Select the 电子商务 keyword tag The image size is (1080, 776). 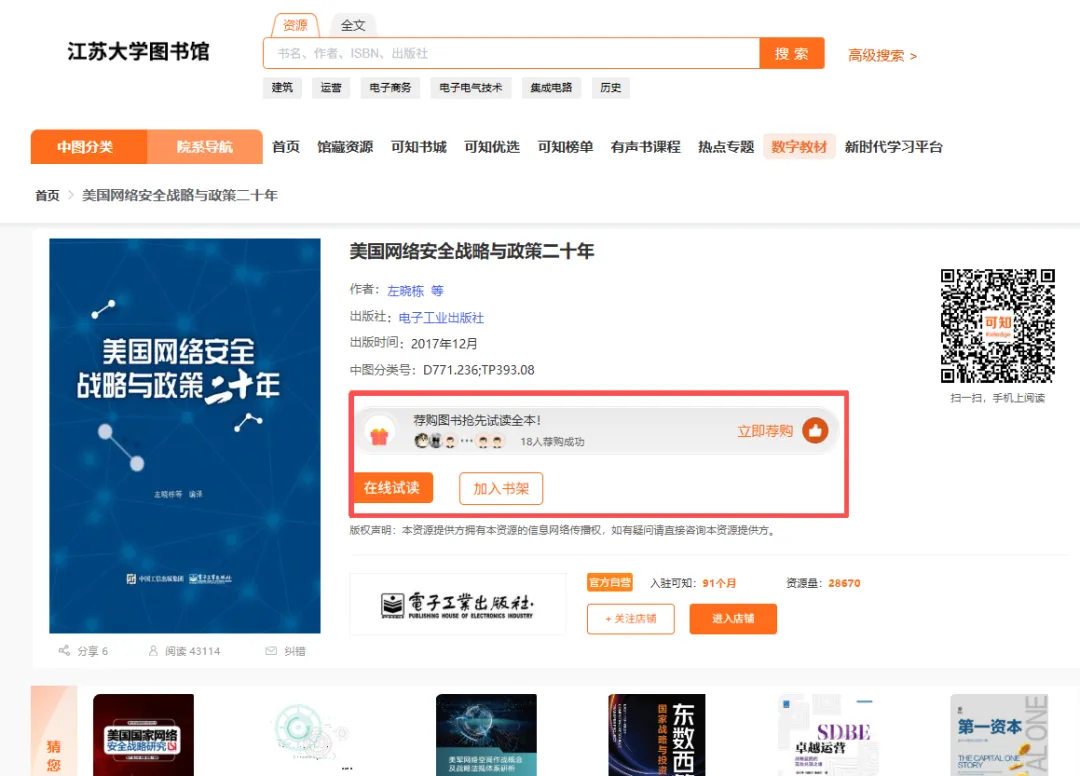390,87
